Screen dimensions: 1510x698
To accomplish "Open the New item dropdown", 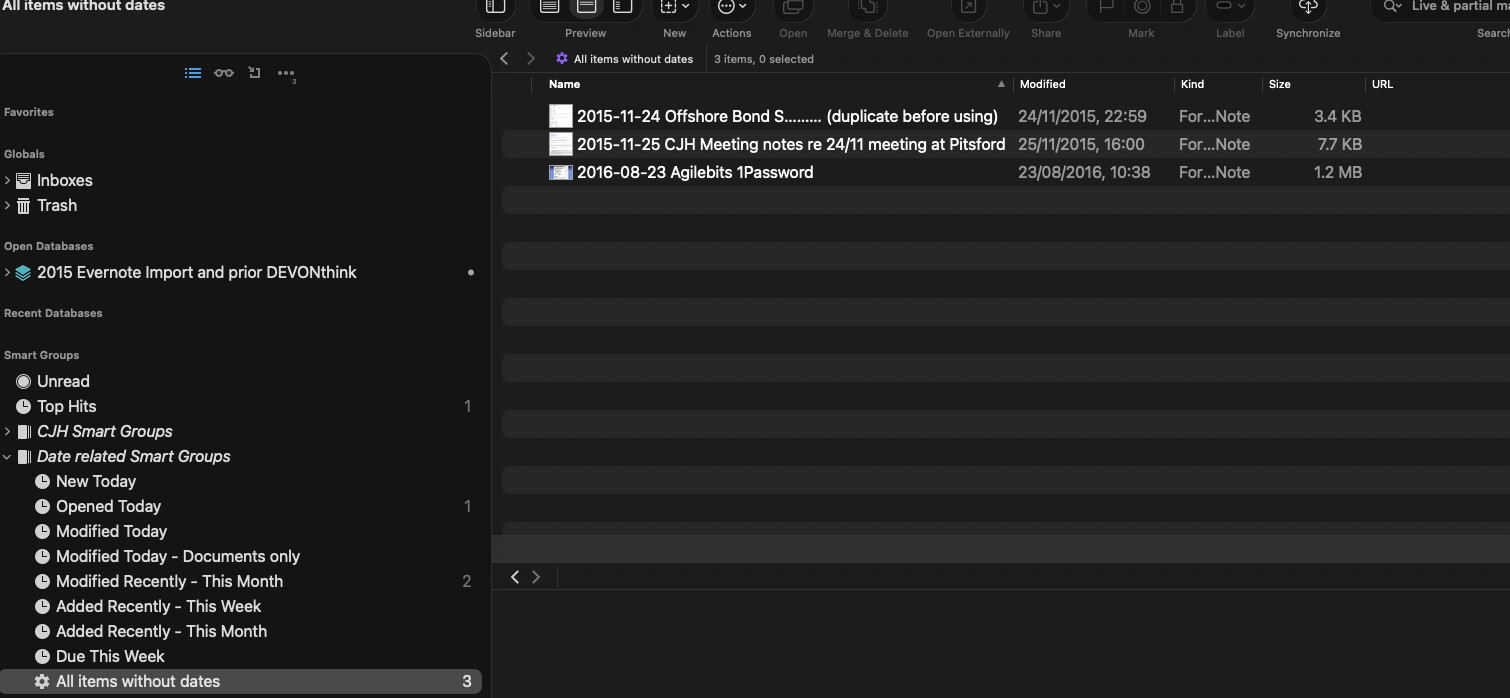I will pyautogui.click(x=675, y=8).
